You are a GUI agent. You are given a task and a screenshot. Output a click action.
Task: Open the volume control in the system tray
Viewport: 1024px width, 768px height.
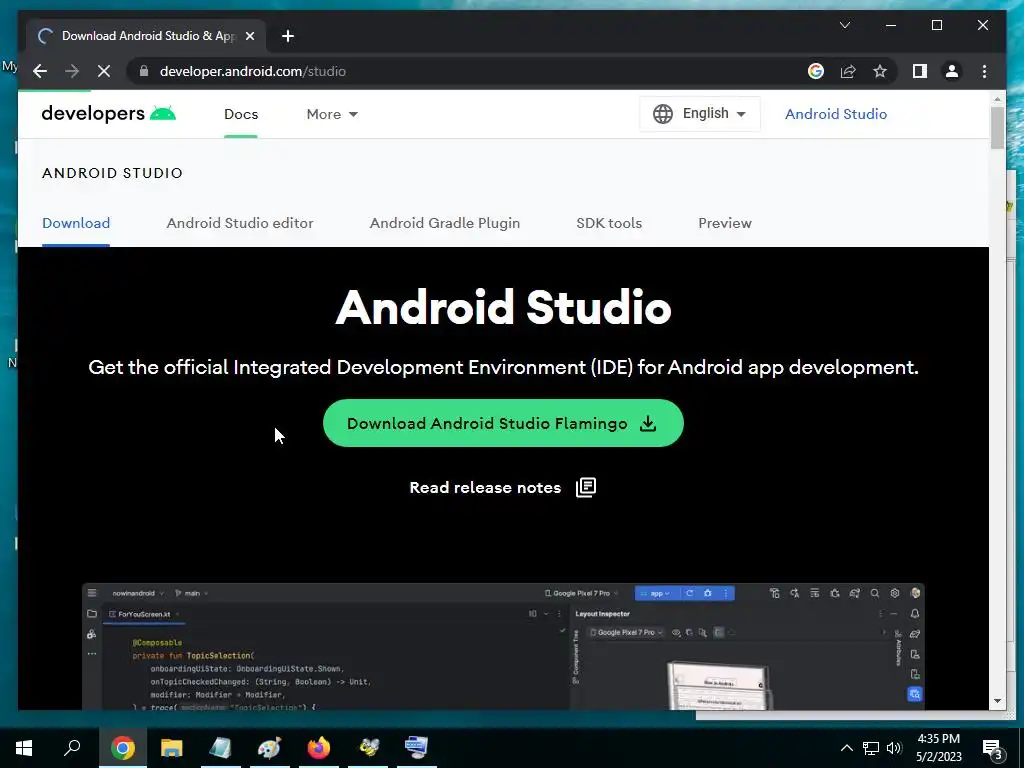click(x=894, y=748)
